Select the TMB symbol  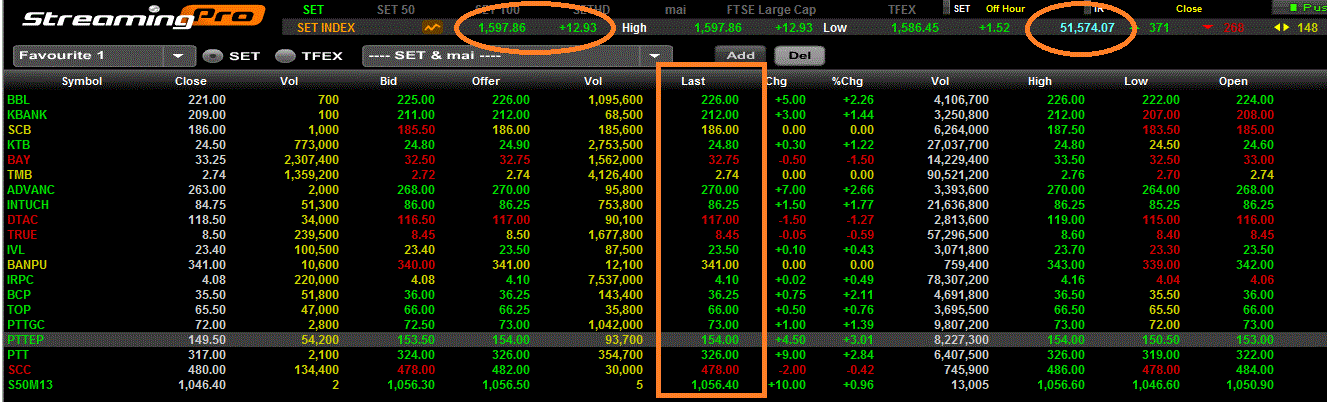point(19,175)
